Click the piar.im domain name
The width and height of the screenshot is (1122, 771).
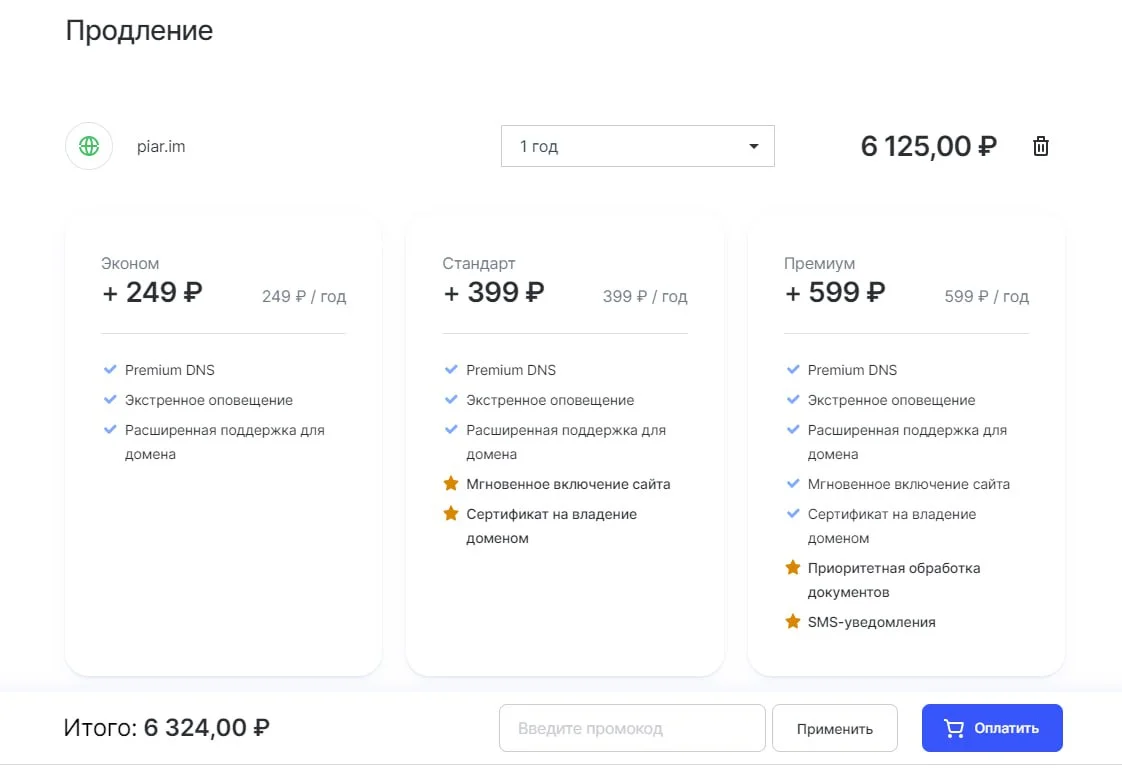pyautogui.click(x=161, y=146)
